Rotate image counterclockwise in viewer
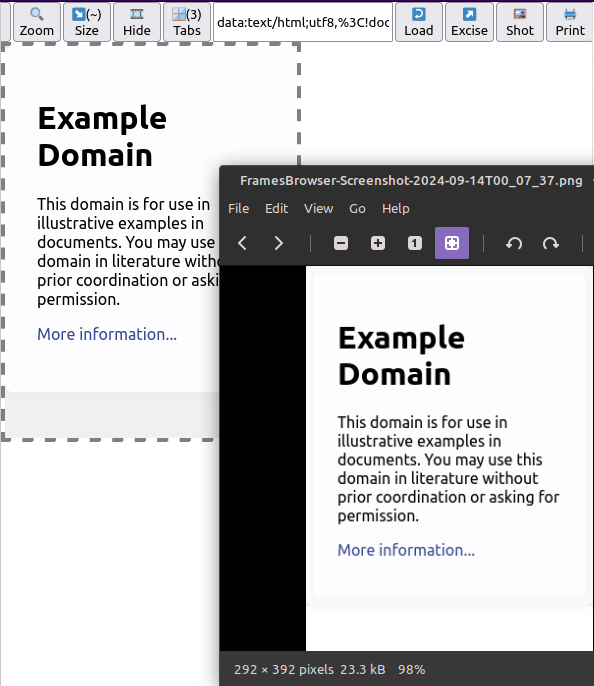This screenshot has width=594, height=686. pyautogui.click(x=514, y=243)
